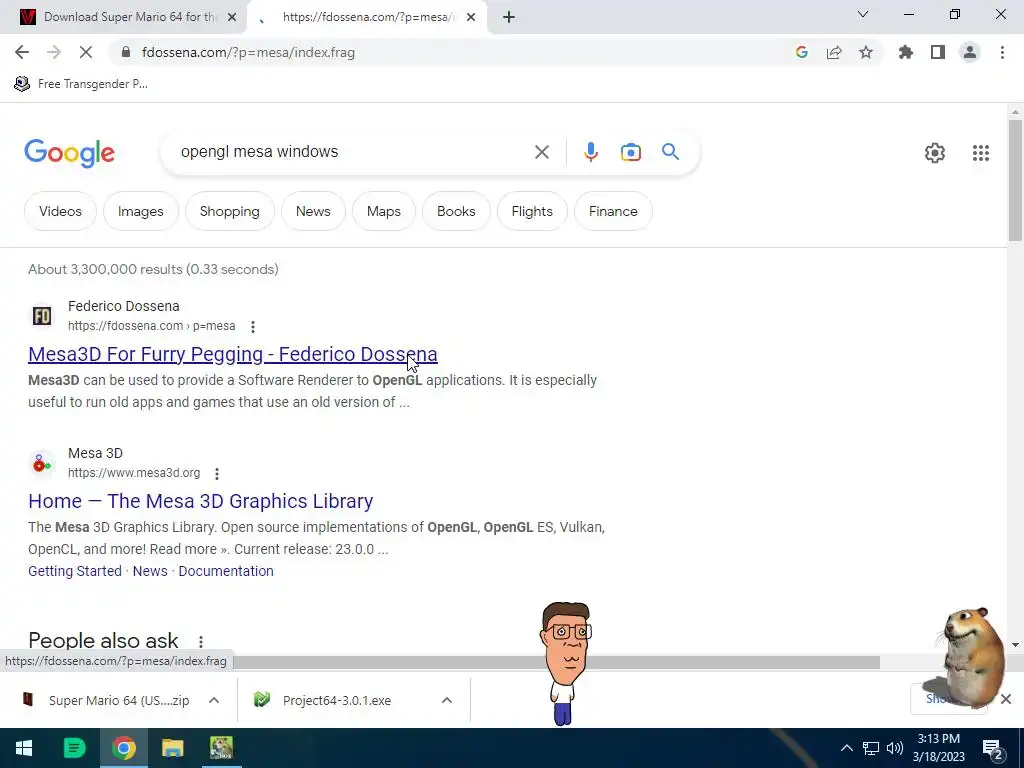Filter results by Videos
The height and width of the screenshot is (768, 1024).
click(x=60, y=211)
